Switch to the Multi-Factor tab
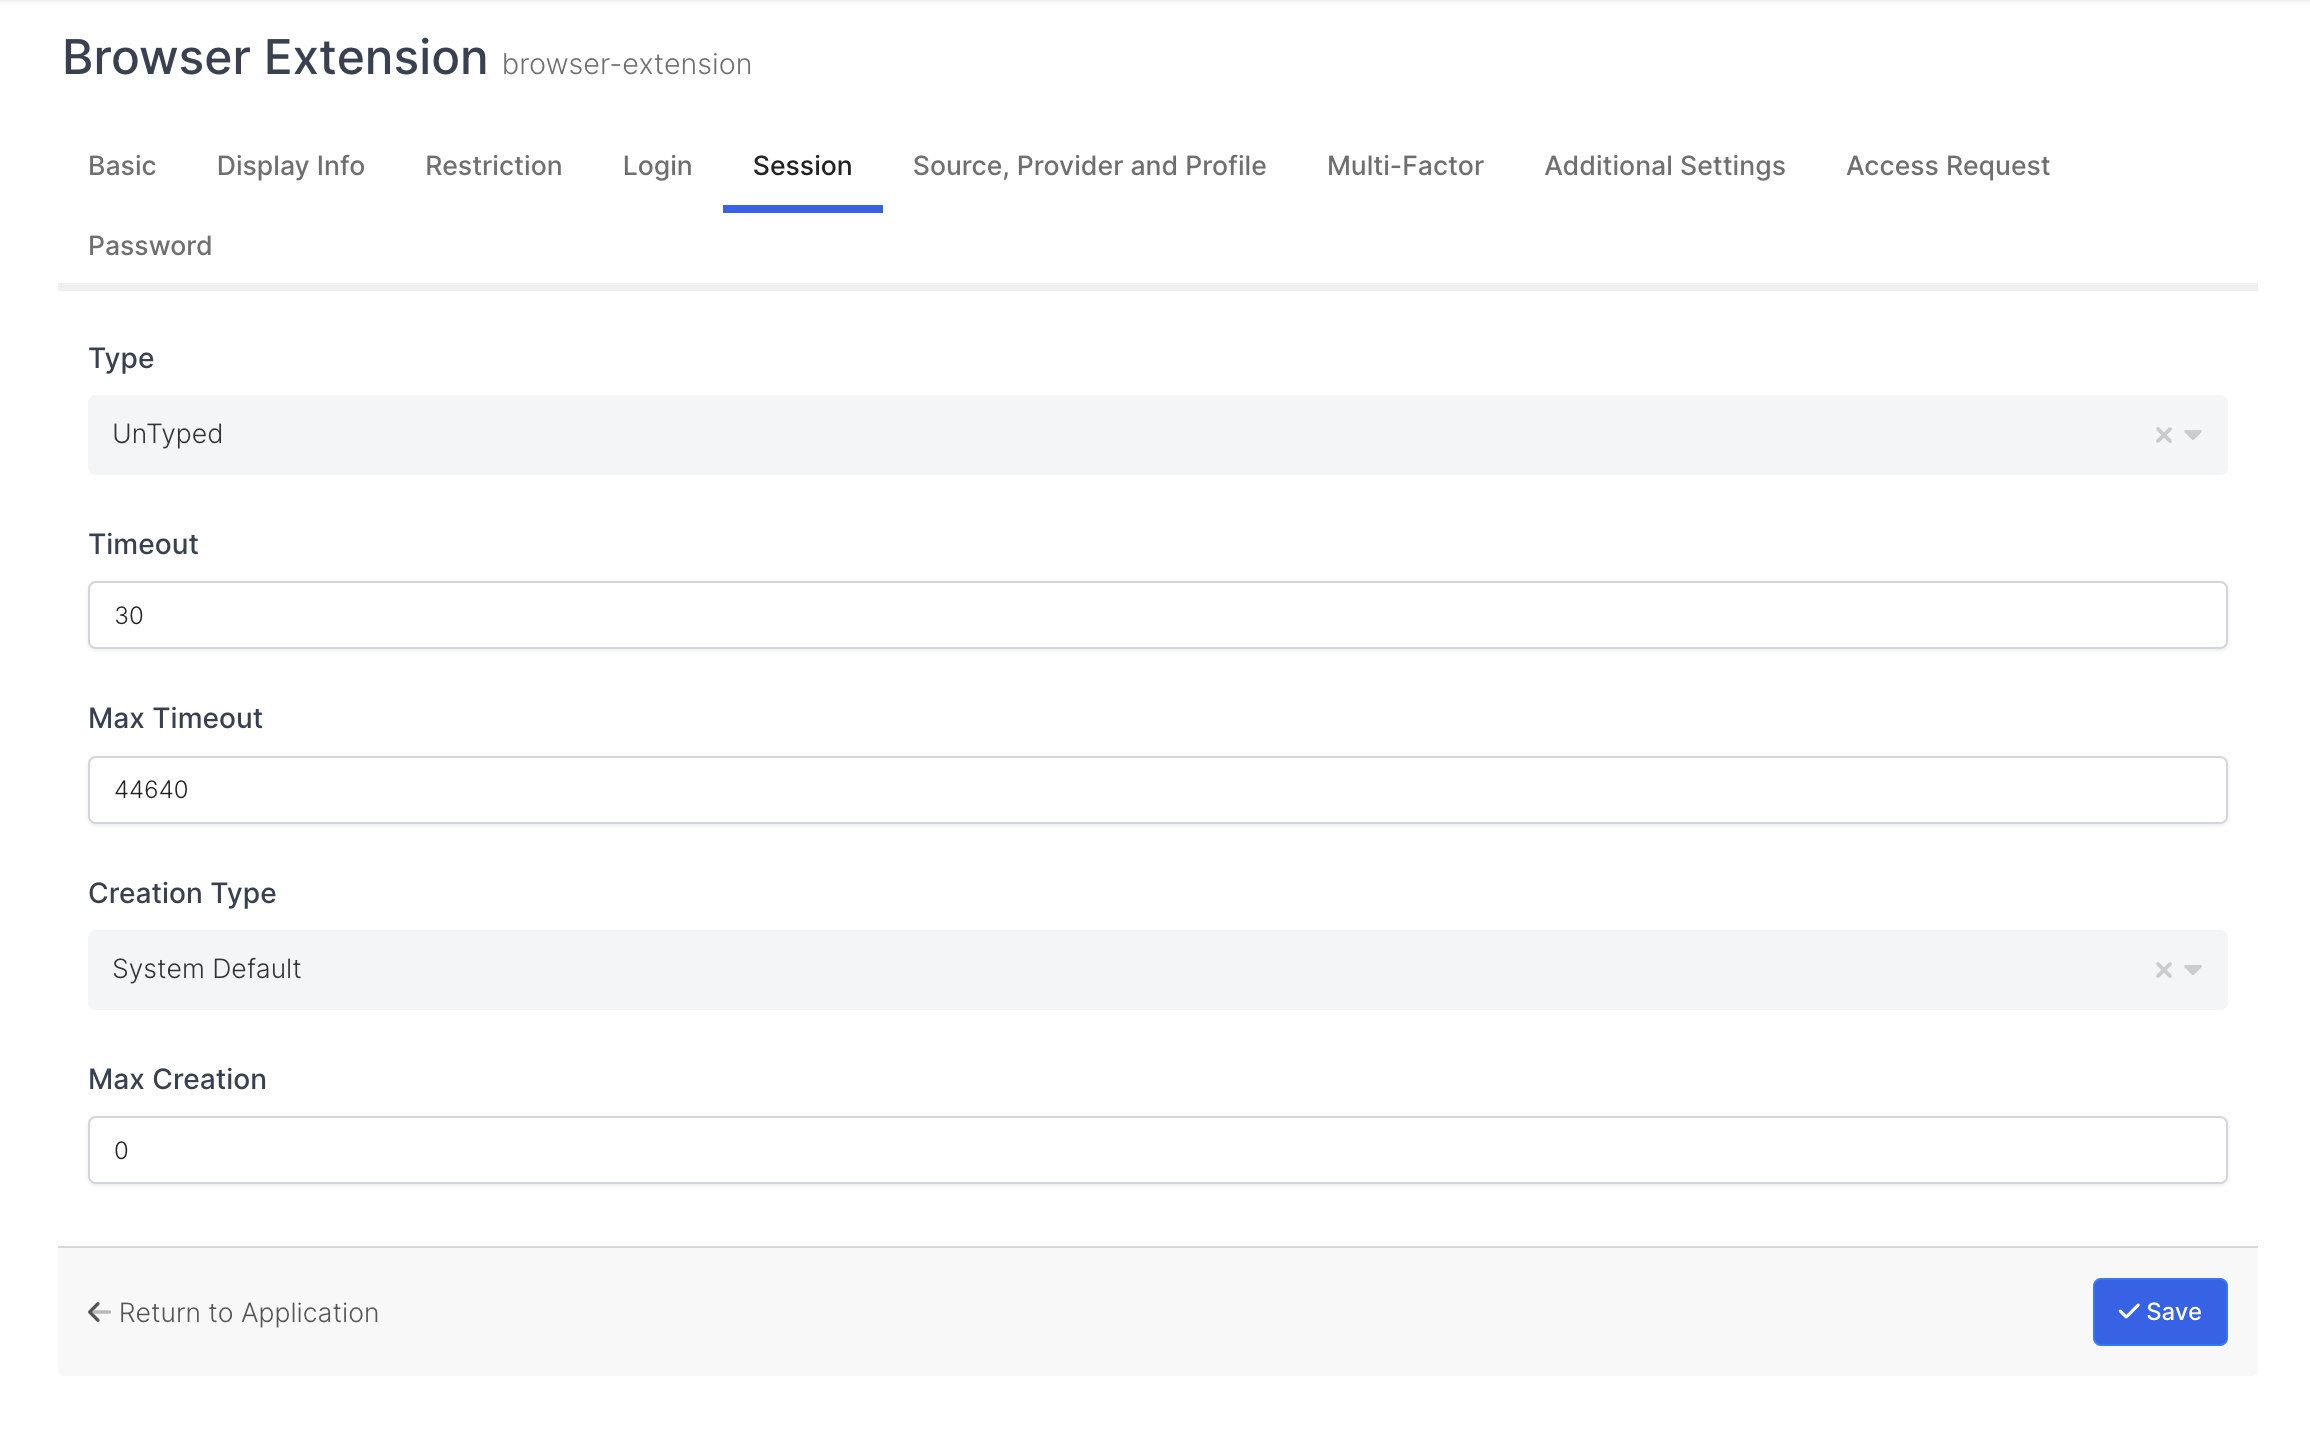Viewport: 2310px width, 1434px height. [1405, 166]
